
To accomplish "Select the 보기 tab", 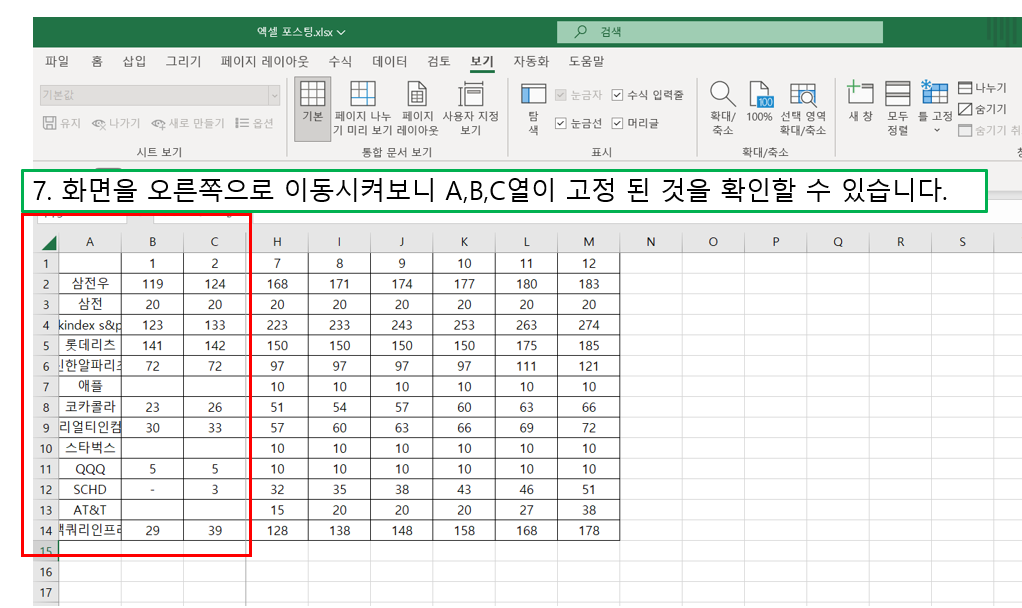I will (482, 61).
